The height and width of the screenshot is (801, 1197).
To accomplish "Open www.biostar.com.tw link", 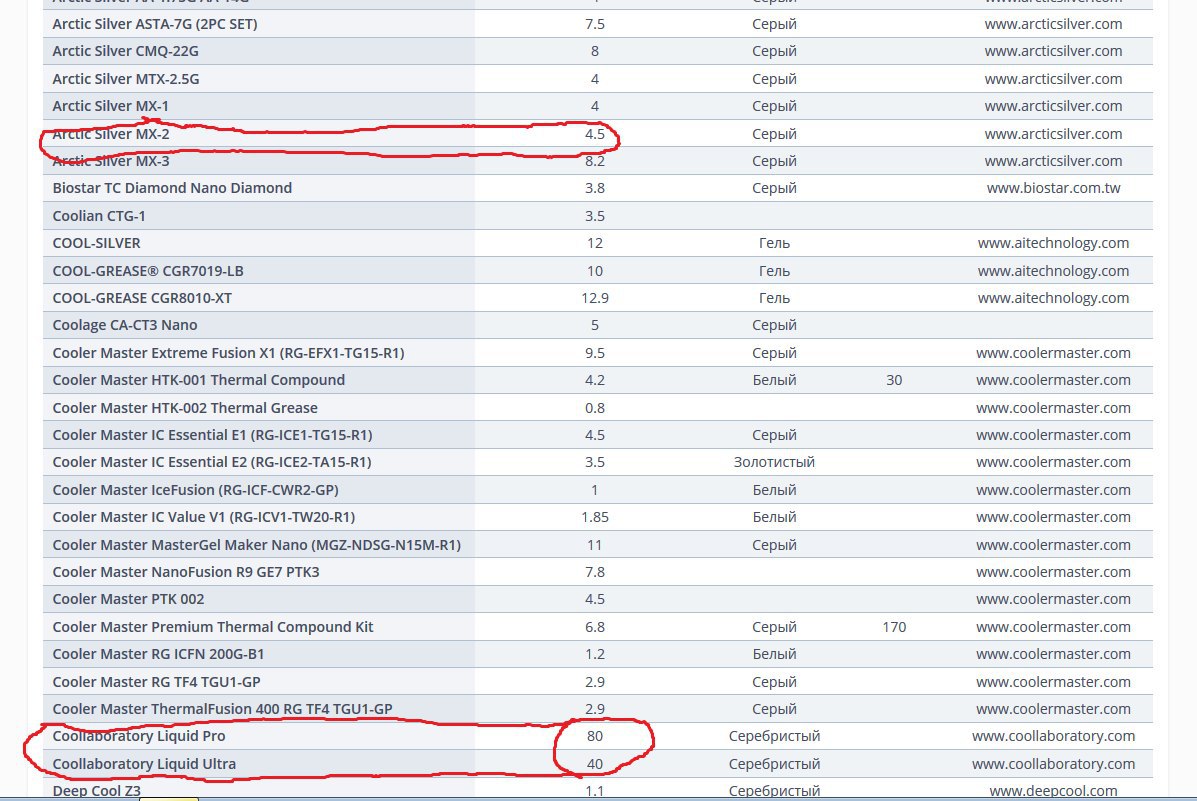I will [1053, 188].
